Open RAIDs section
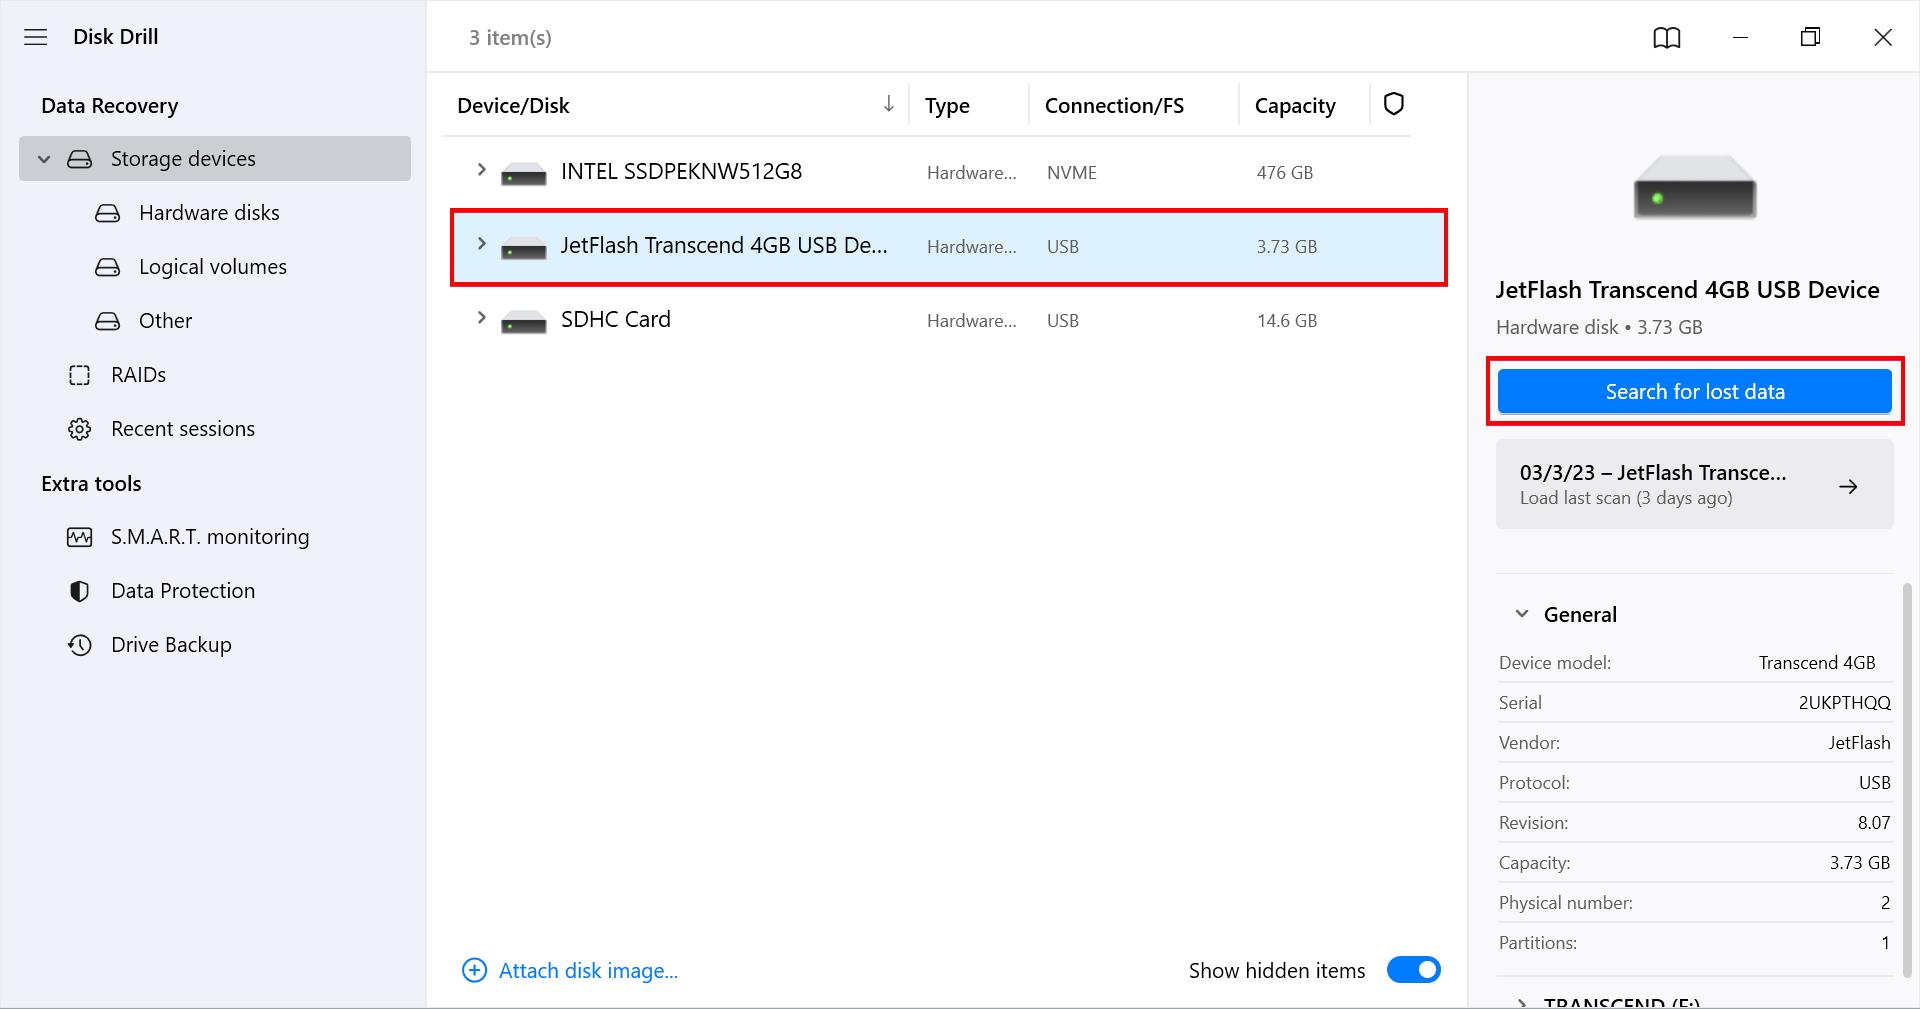1920x1009 pixels. (138, 375)
